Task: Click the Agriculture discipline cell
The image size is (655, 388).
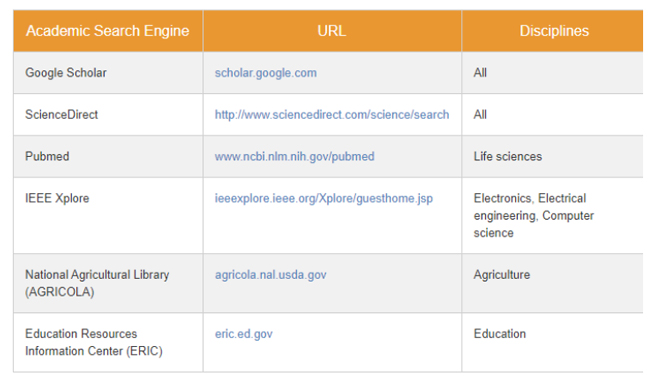Action: (552, 283)
